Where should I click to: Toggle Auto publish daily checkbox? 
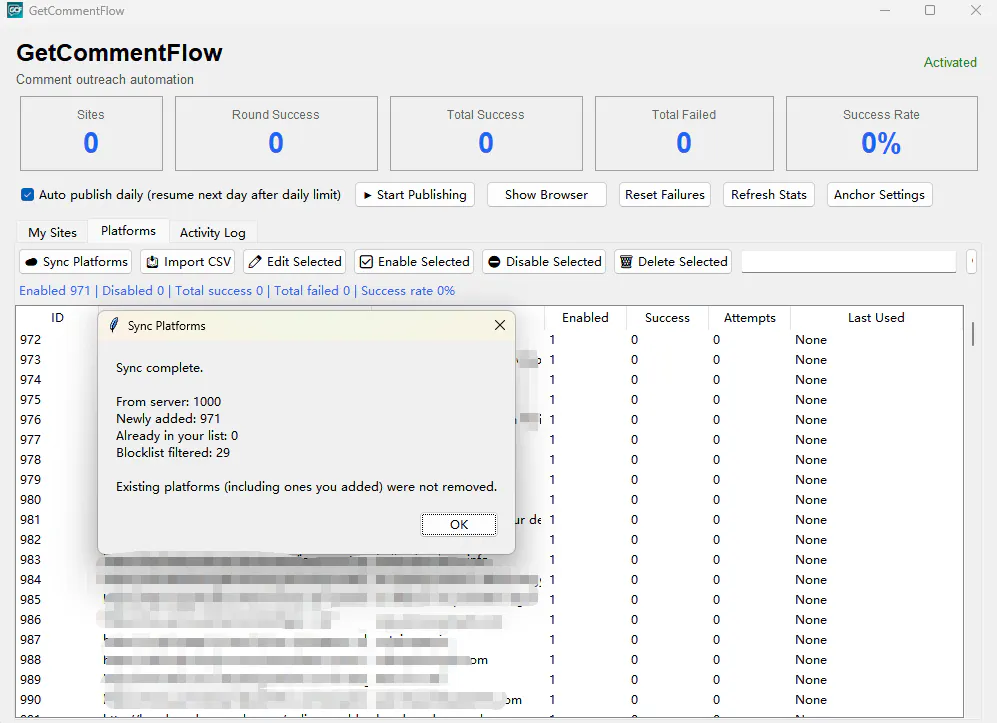click(27, 195)
